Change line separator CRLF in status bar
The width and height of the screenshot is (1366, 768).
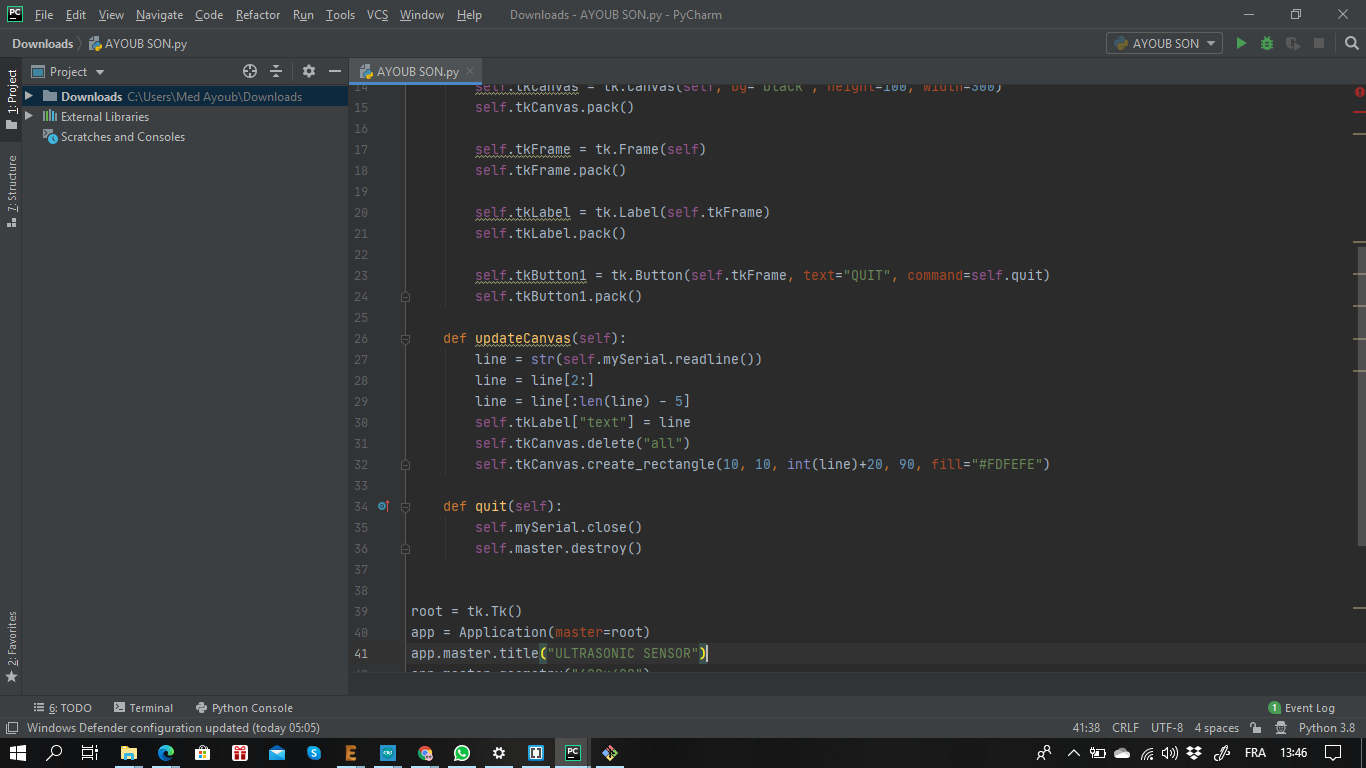1125,728
